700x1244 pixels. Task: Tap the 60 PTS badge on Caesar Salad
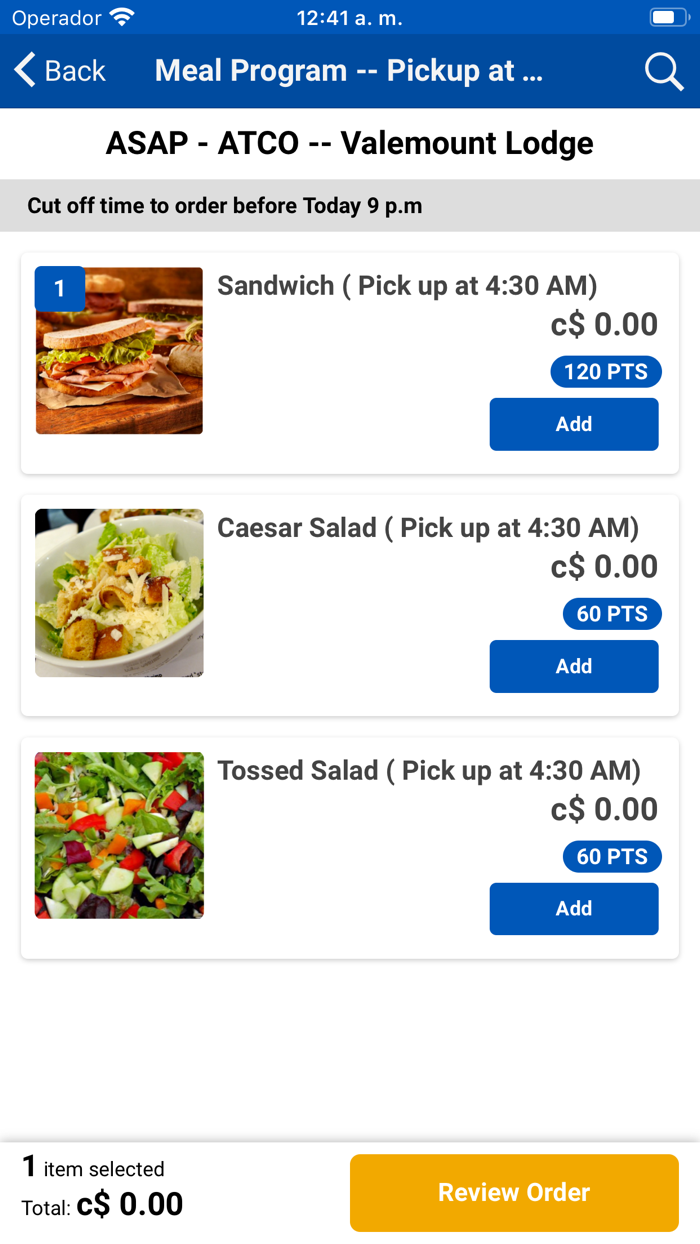point(612,614)
